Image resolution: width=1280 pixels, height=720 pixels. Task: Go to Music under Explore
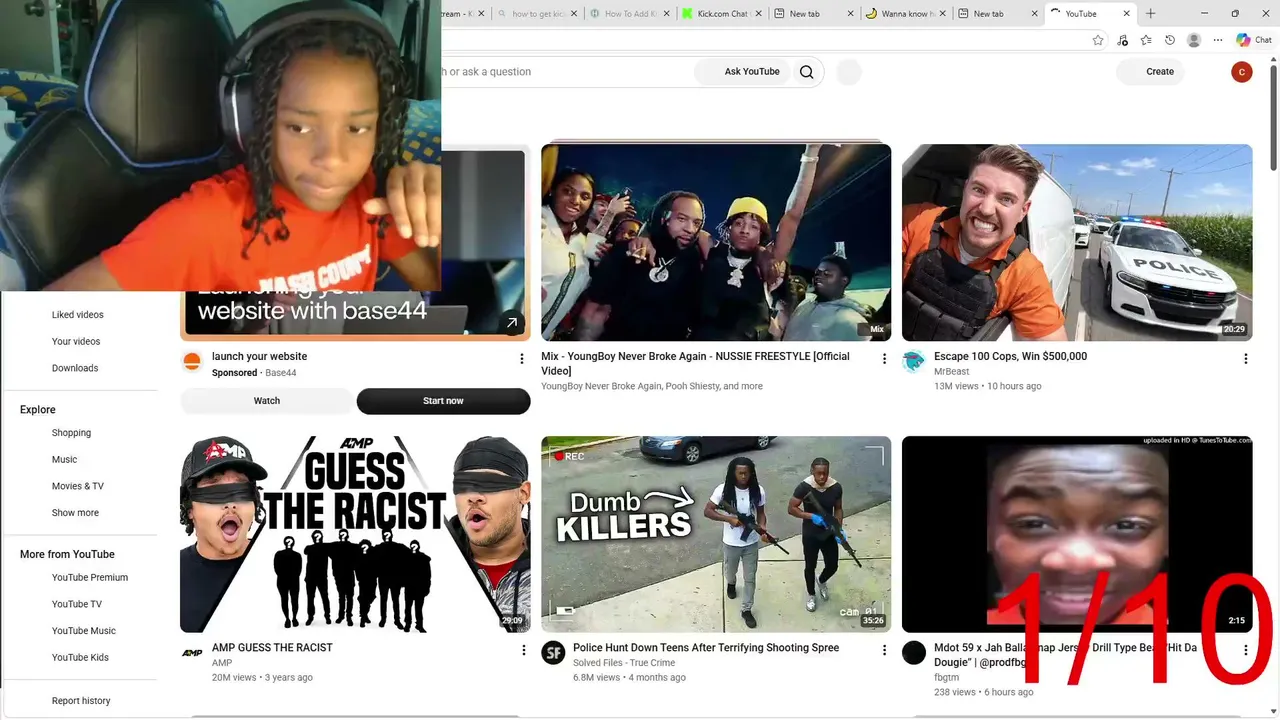[64, 460]
